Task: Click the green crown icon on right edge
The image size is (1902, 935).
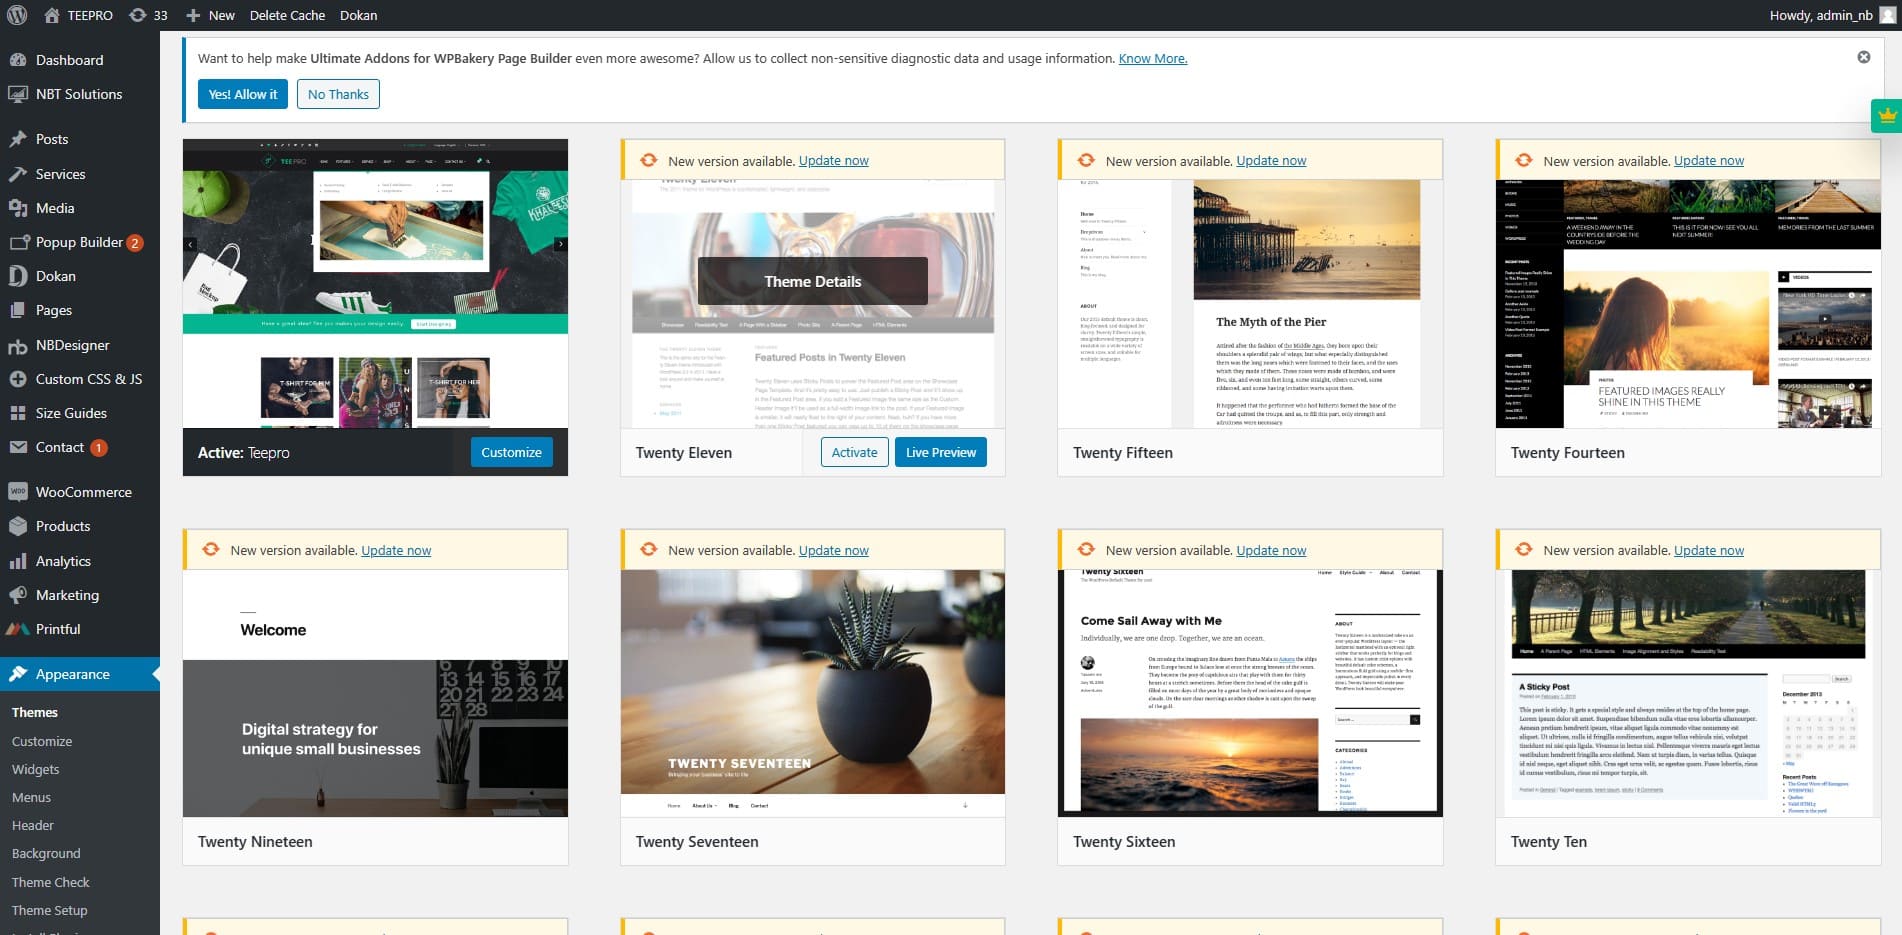Action: [1886, 116]
